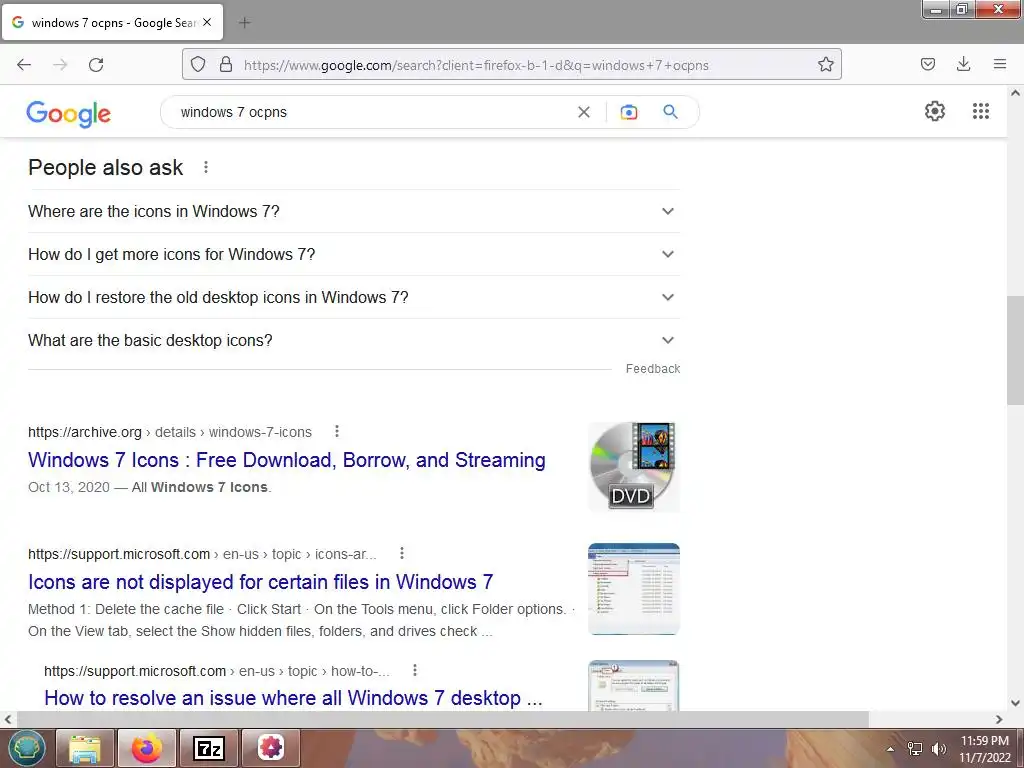Go back using the browser back arrow

click(x=24, y=65)
